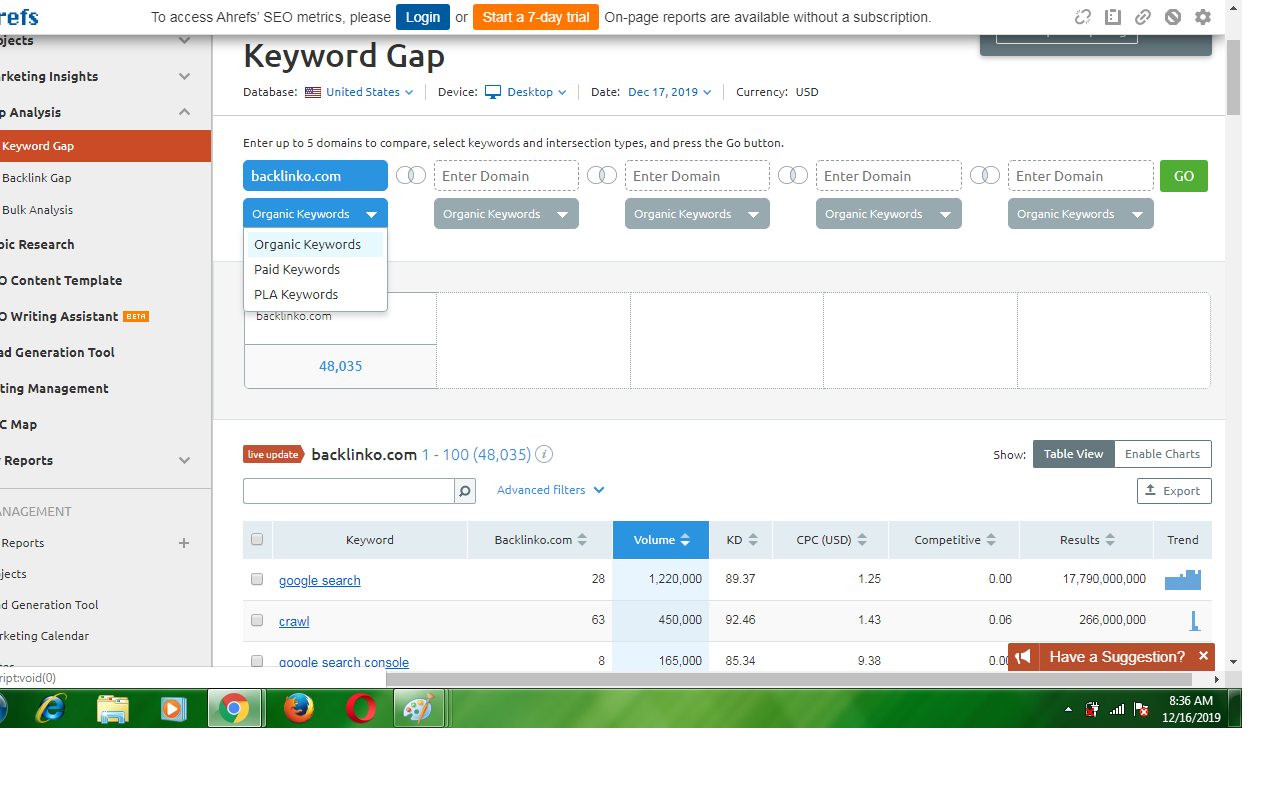Click the green GO button
The height and width of the screenshot is (800, 1280).
pos(1184,176)
